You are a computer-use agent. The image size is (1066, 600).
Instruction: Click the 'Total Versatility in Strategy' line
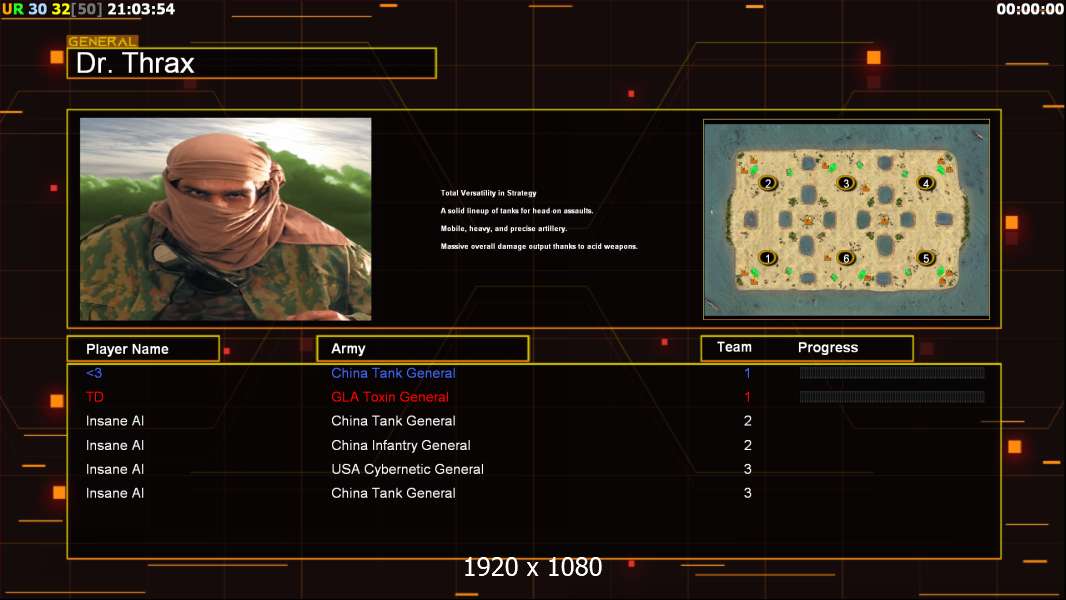tap(488, 193)
